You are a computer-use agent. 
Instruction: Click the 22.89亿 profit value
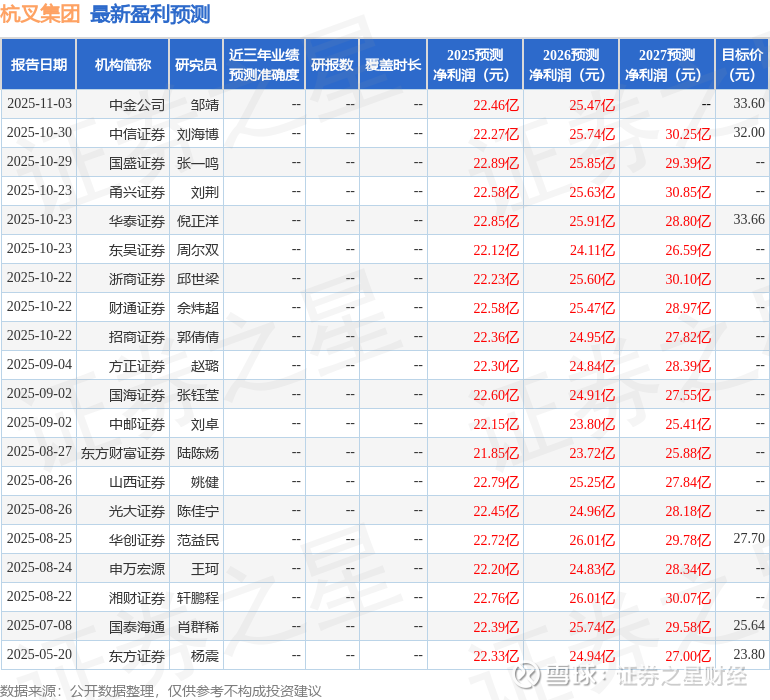[496, 163]
